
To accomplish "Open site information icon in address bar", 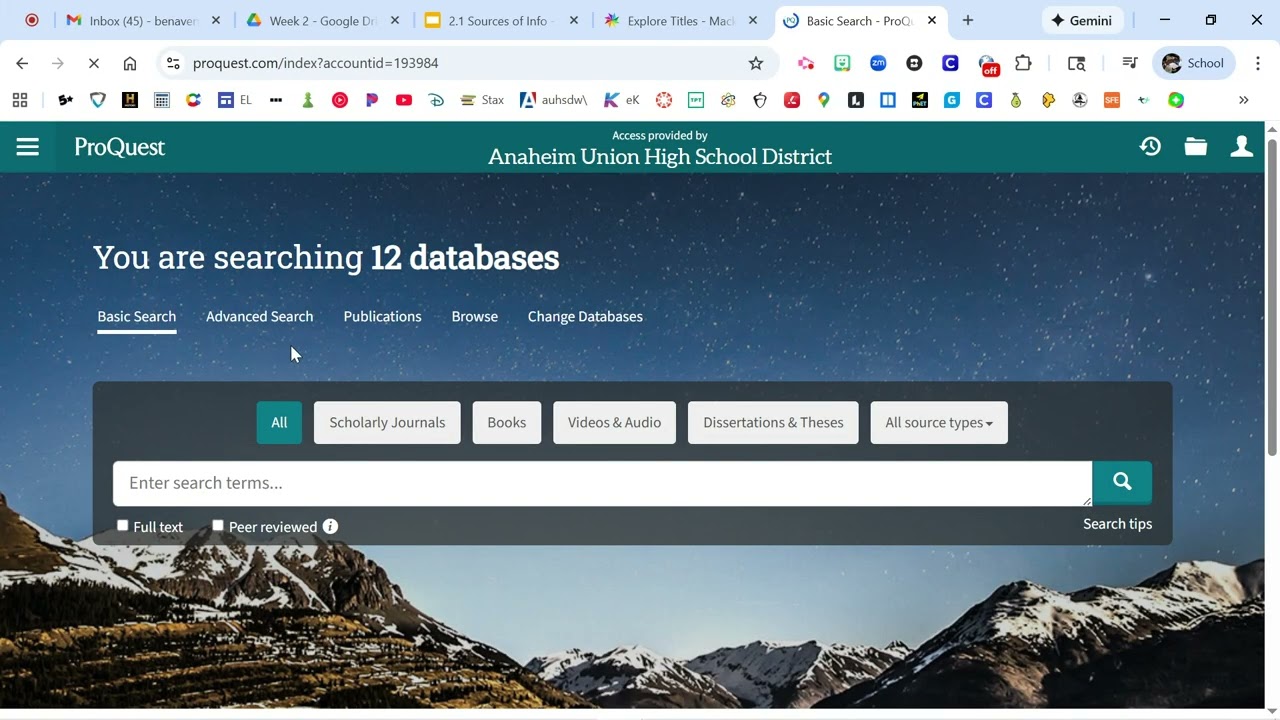I will pos(173,63).
